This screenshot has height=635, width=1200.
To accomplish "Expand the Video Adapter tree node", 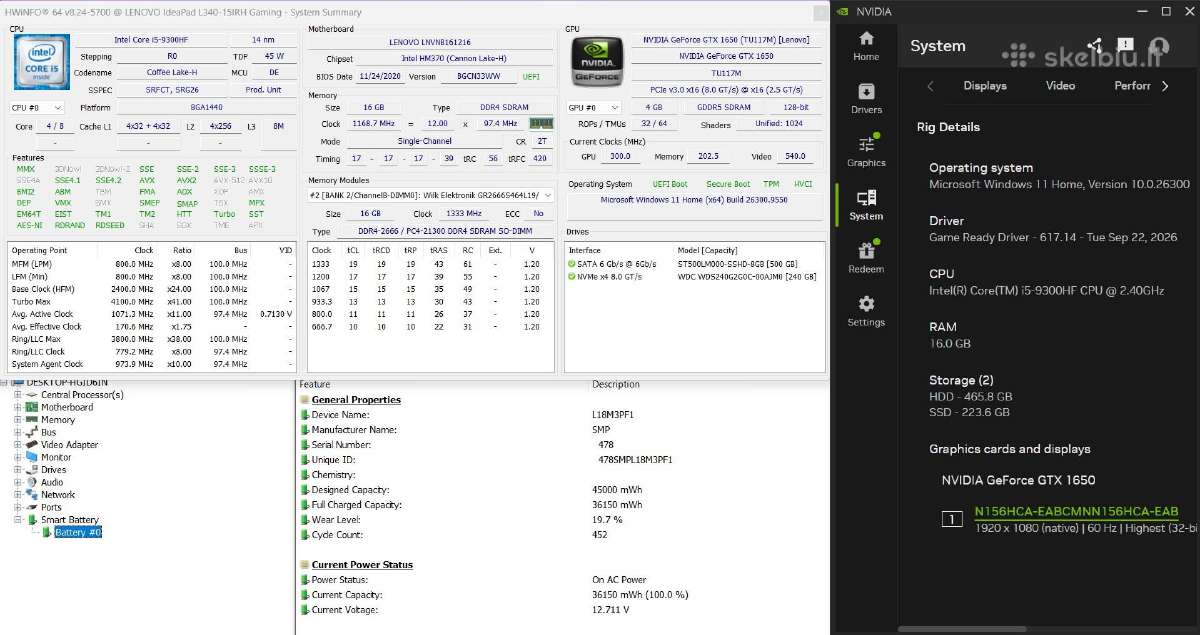I will pos(18,444).
